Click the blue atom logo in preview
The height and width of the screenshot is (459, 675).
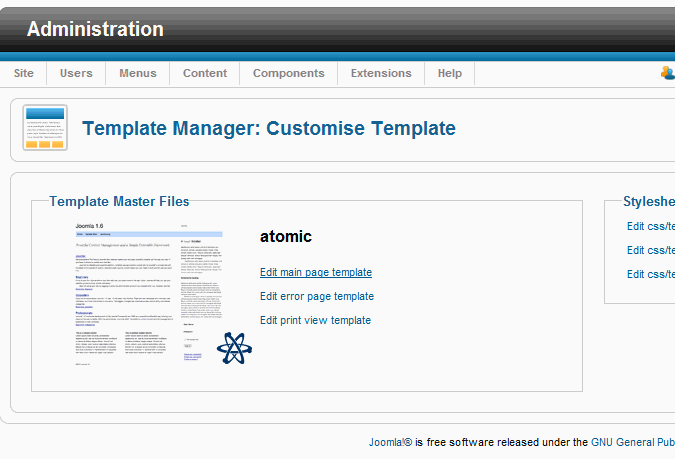232,348
